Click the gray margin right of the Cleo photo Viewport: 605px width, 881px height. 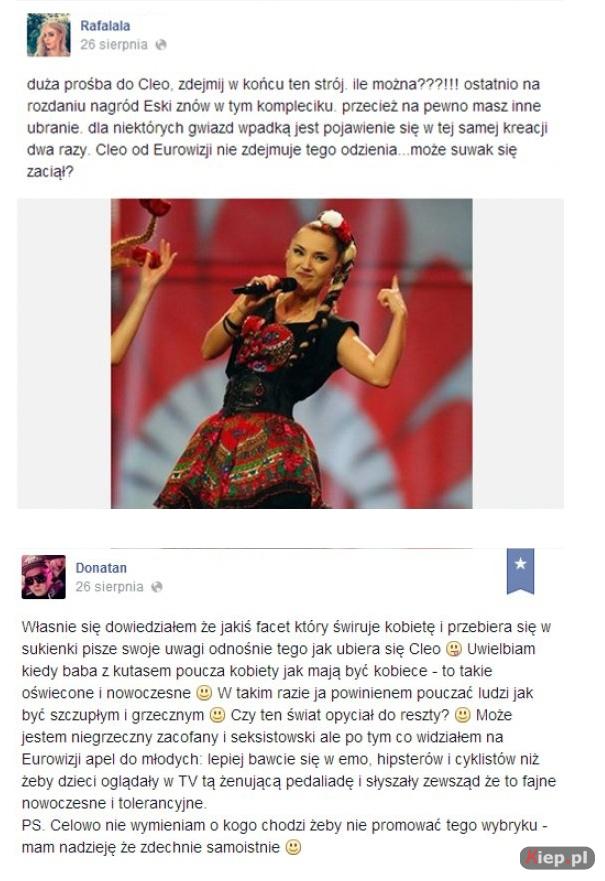[518, 353]
